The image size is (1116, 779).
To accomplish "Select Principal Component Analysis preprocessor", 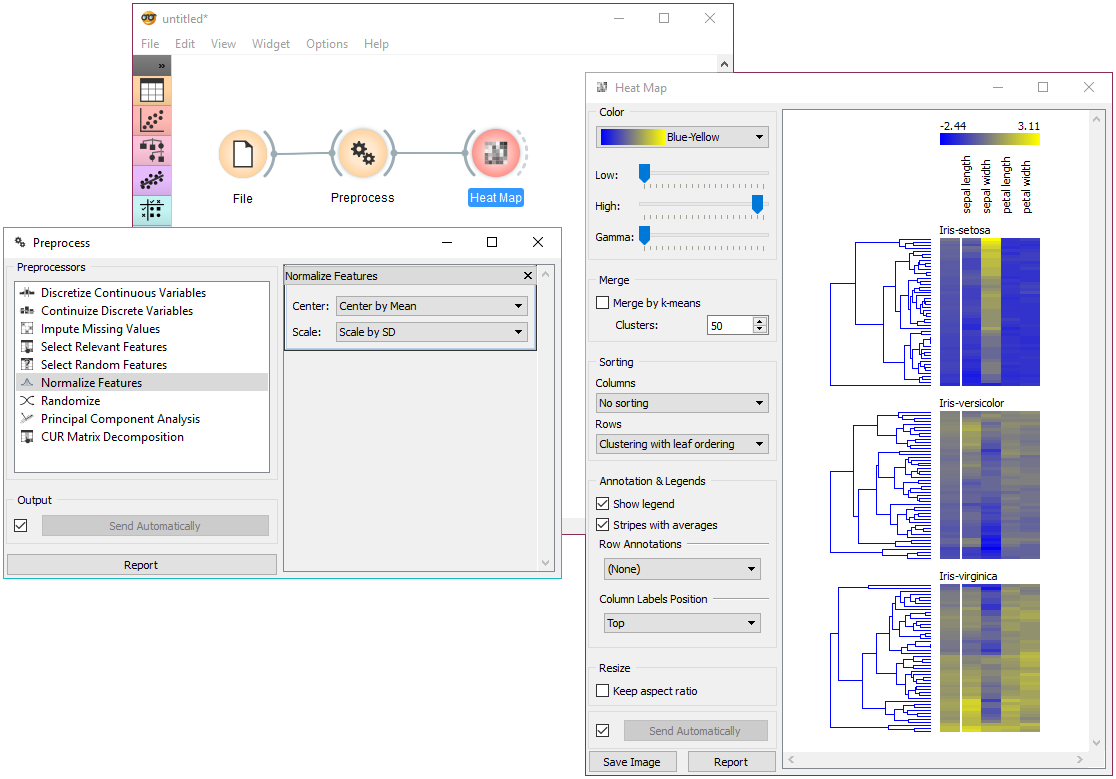I will 120,419.
